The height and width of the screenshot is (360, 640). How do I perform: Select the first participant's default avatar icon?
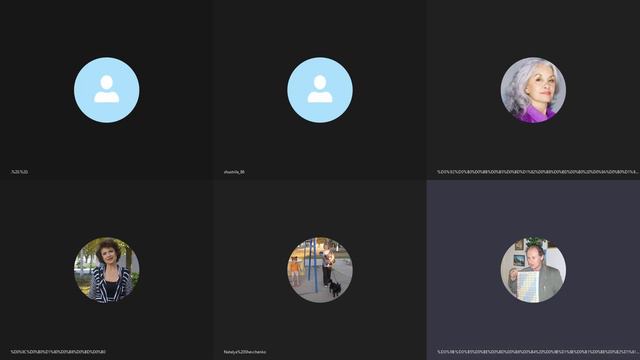pos(107,90)
